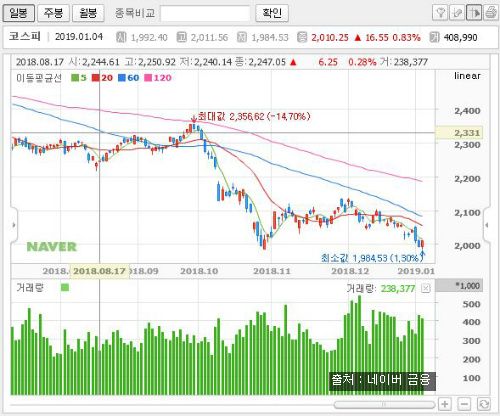Zoom out with the minus button
The height and width of the screenshot is (416, 500).
click(x=464, y=404)
